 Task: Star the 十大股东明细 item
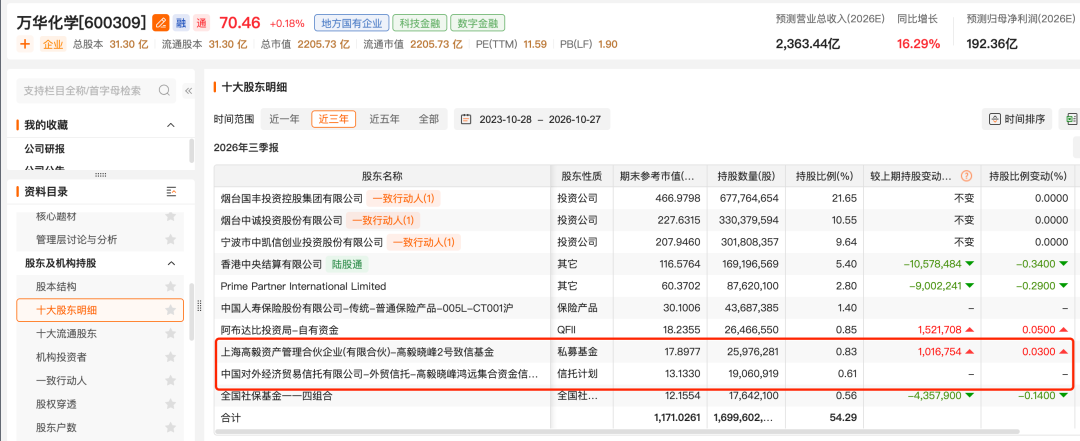(170, 310)
